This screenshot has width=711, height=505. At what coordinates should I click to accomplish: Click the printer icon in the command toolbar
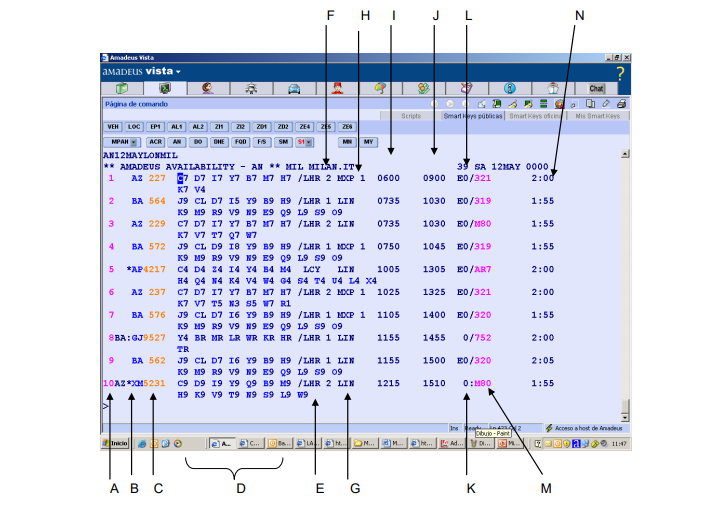[621, 104]
